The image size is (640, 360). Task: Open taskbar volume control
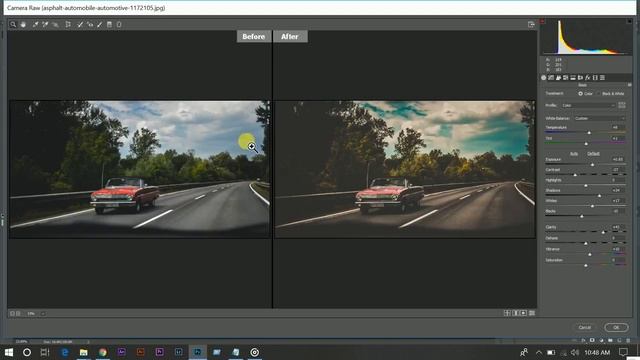point(575,352)
